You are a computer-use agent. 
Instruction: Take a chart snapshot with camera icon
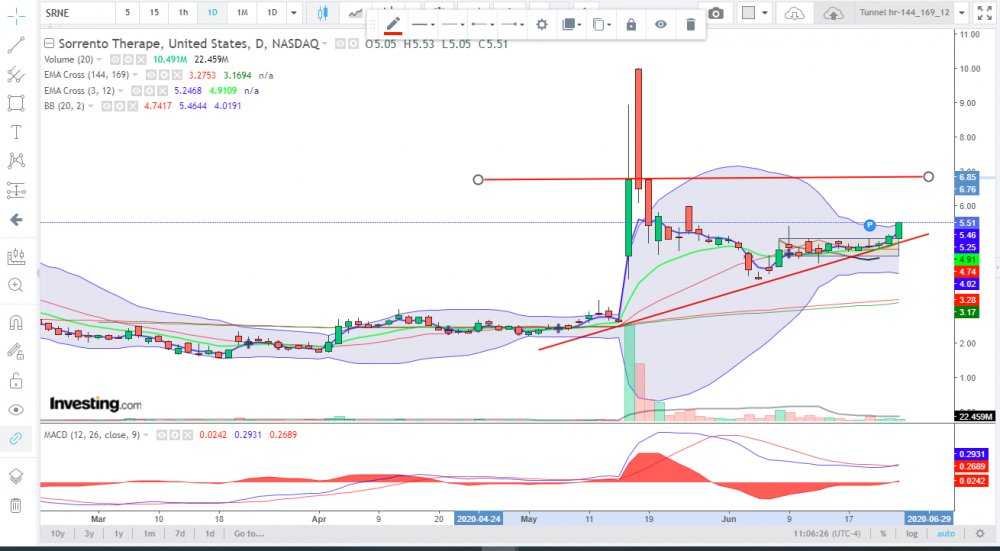tap(716, 13)
